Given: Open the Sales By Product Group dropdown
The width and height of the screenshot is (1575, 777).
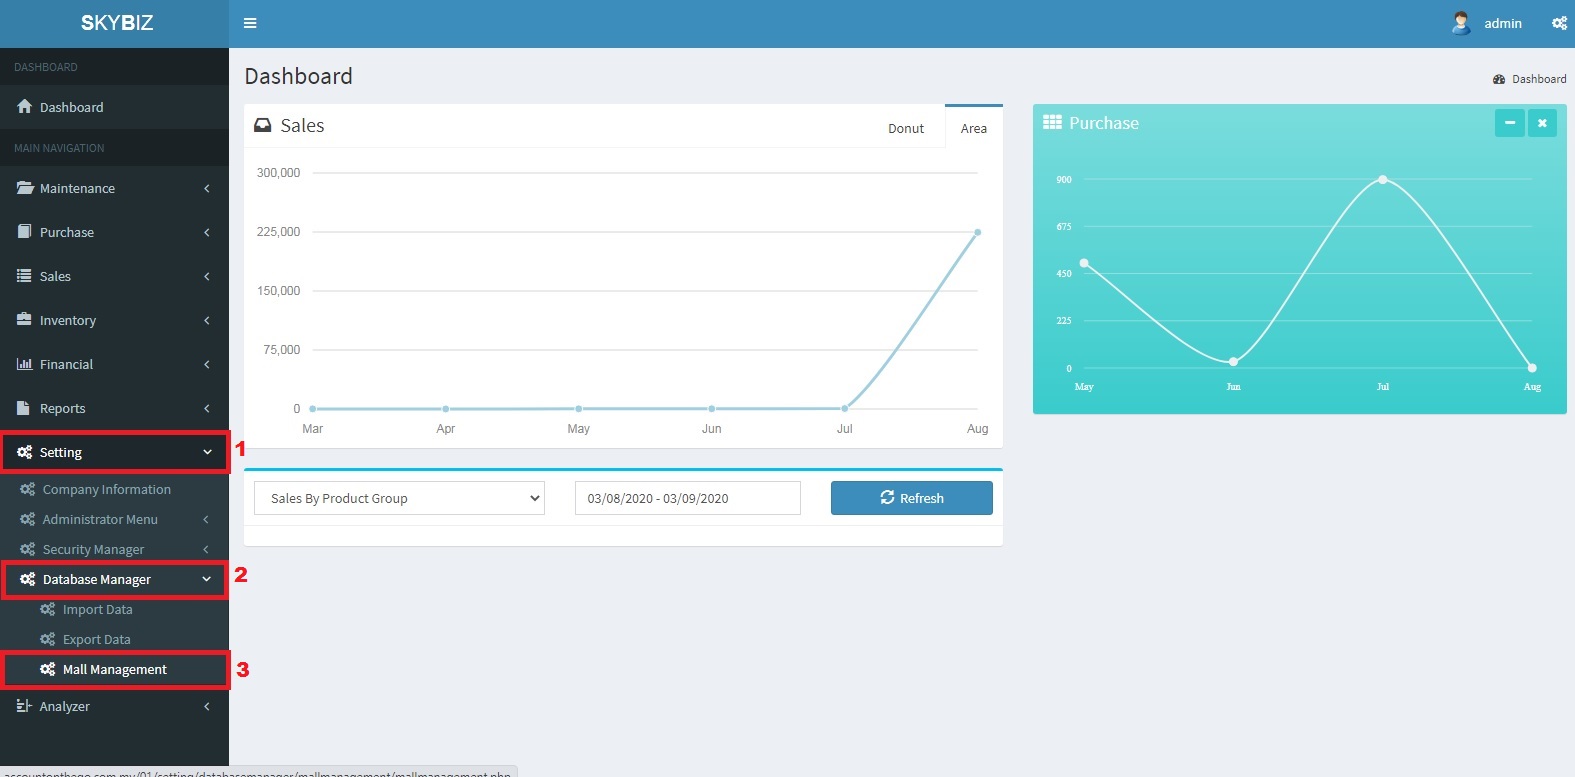Looking at the screenshot, I should 399,498.
